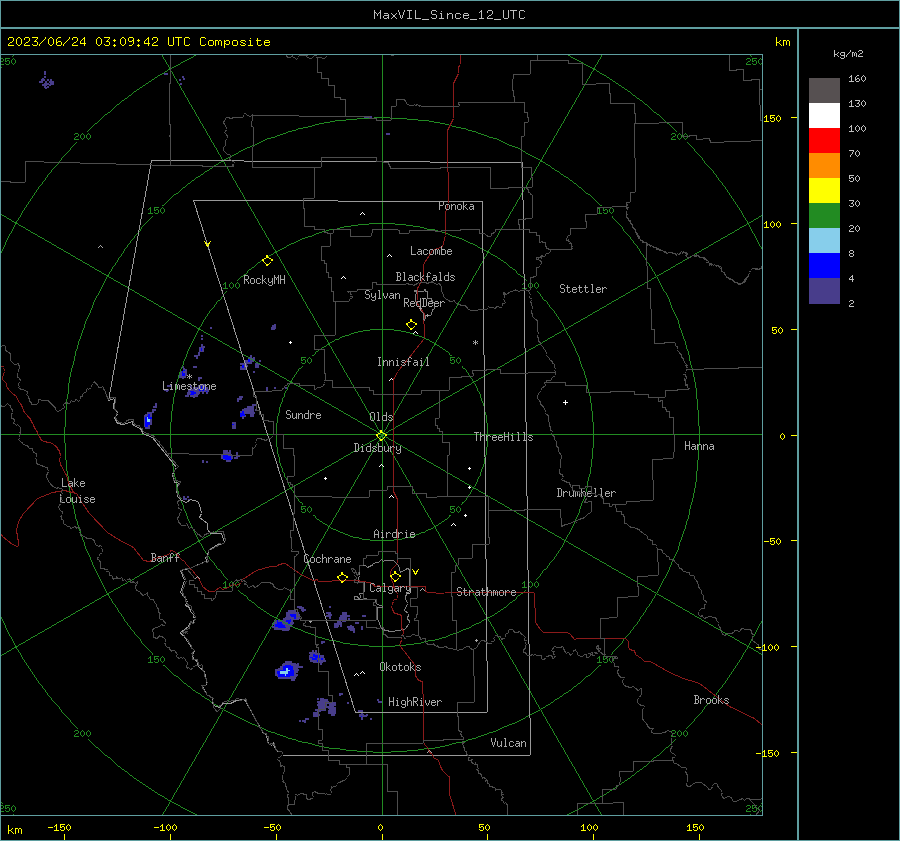Click the yellow diamond marker near Cochrane
The width and height of the screenshot is (900, 841).
pyautogui.click(x=342, y=578)
